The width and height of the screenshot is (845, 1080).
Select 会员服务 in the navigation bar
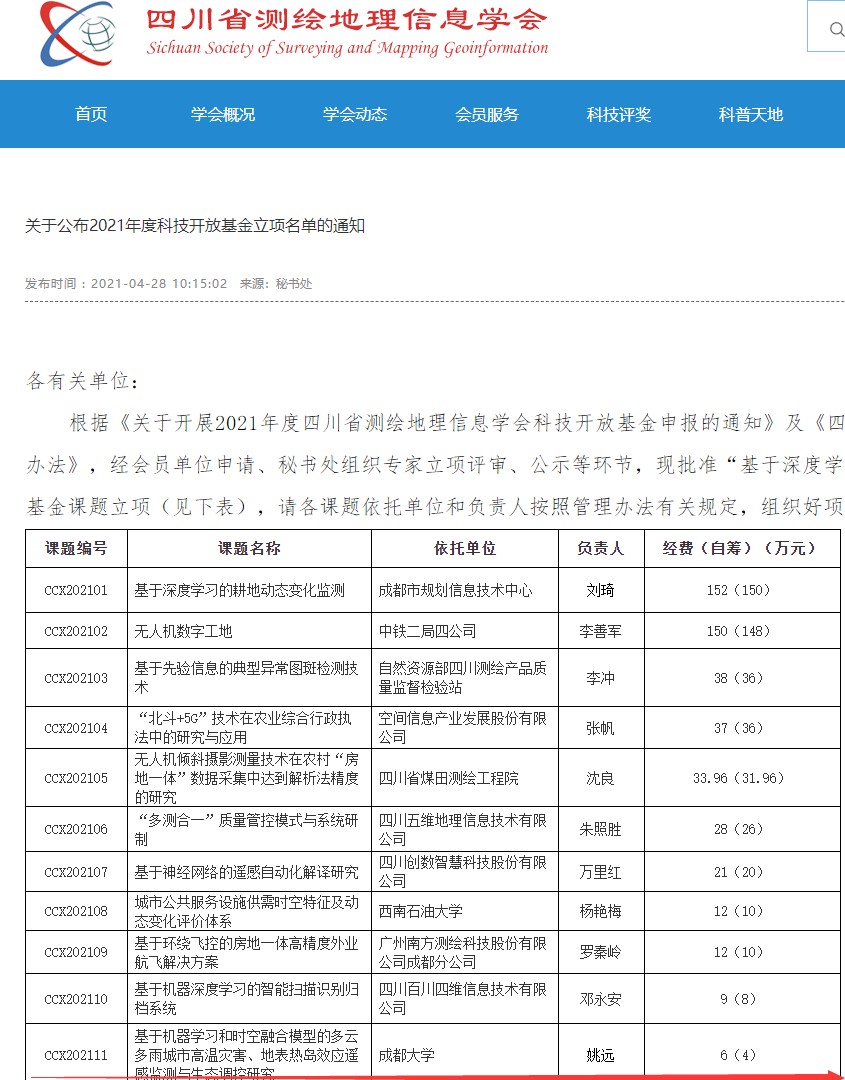tap(487, 114)
